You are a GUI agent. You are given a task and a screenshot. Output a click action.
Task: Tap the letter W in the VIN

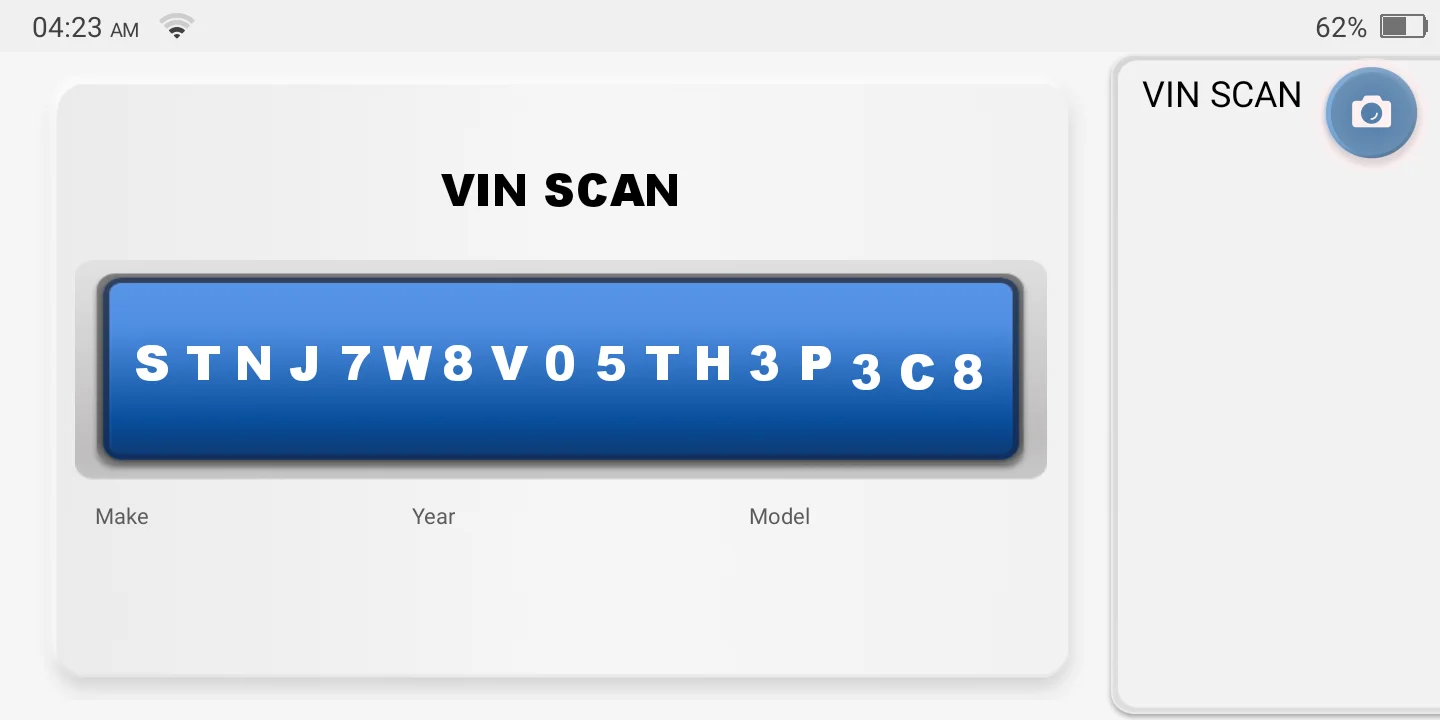(408, 363)
